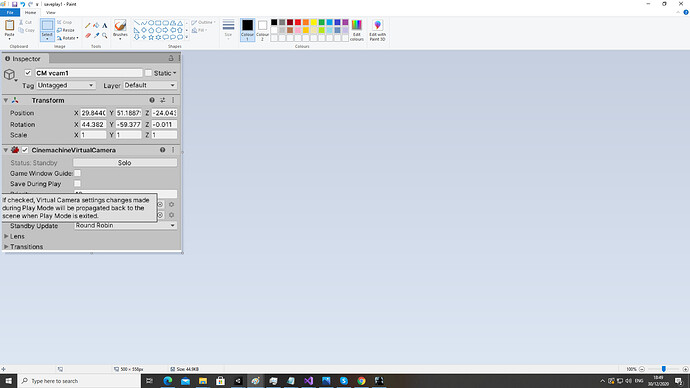This screenshot has height=388, width=690.
Task: Choose the Magnifier tool
Action: point(104,35)
